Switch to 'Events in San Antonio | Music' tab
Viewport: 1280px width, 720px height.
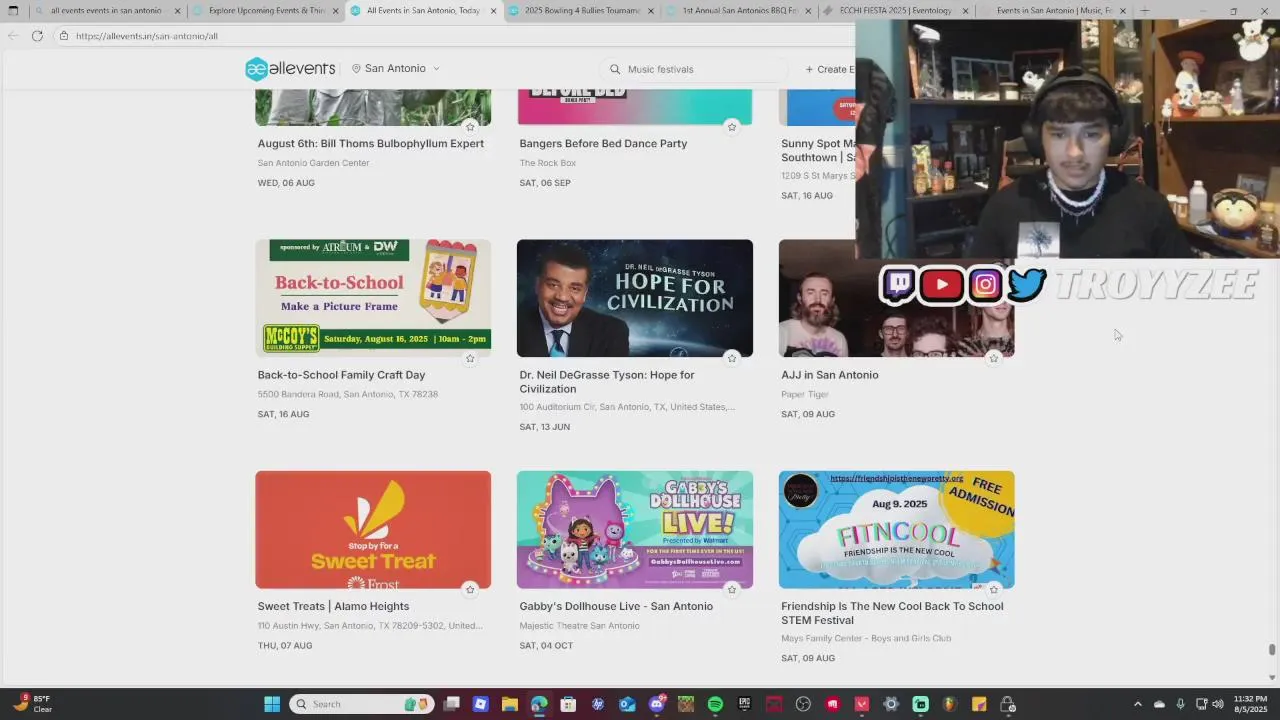point(1052,11)
